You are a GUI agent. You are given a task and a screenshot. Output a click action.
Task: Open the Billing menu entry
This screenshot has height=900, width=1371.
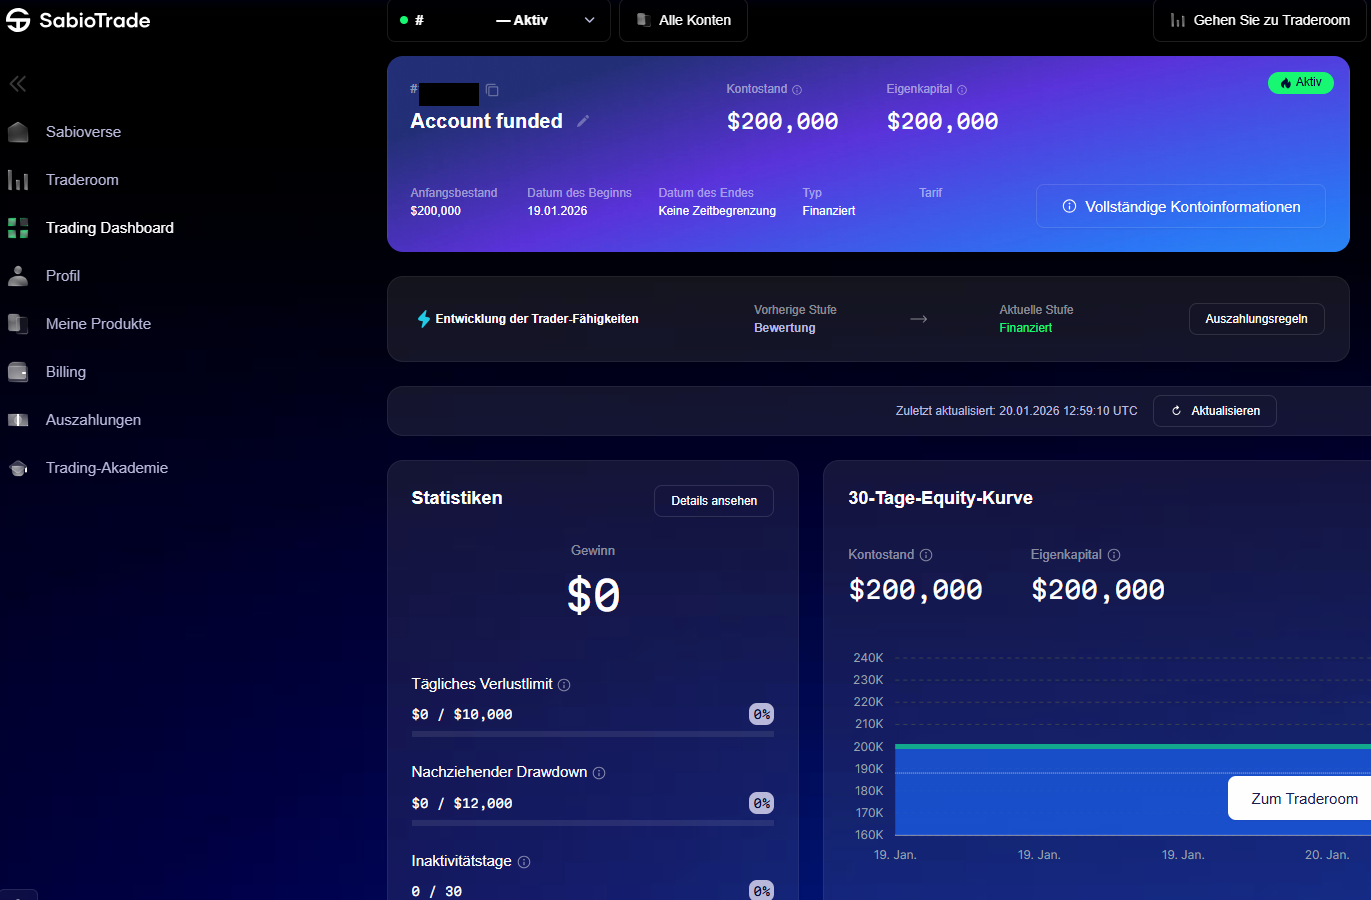65,371
